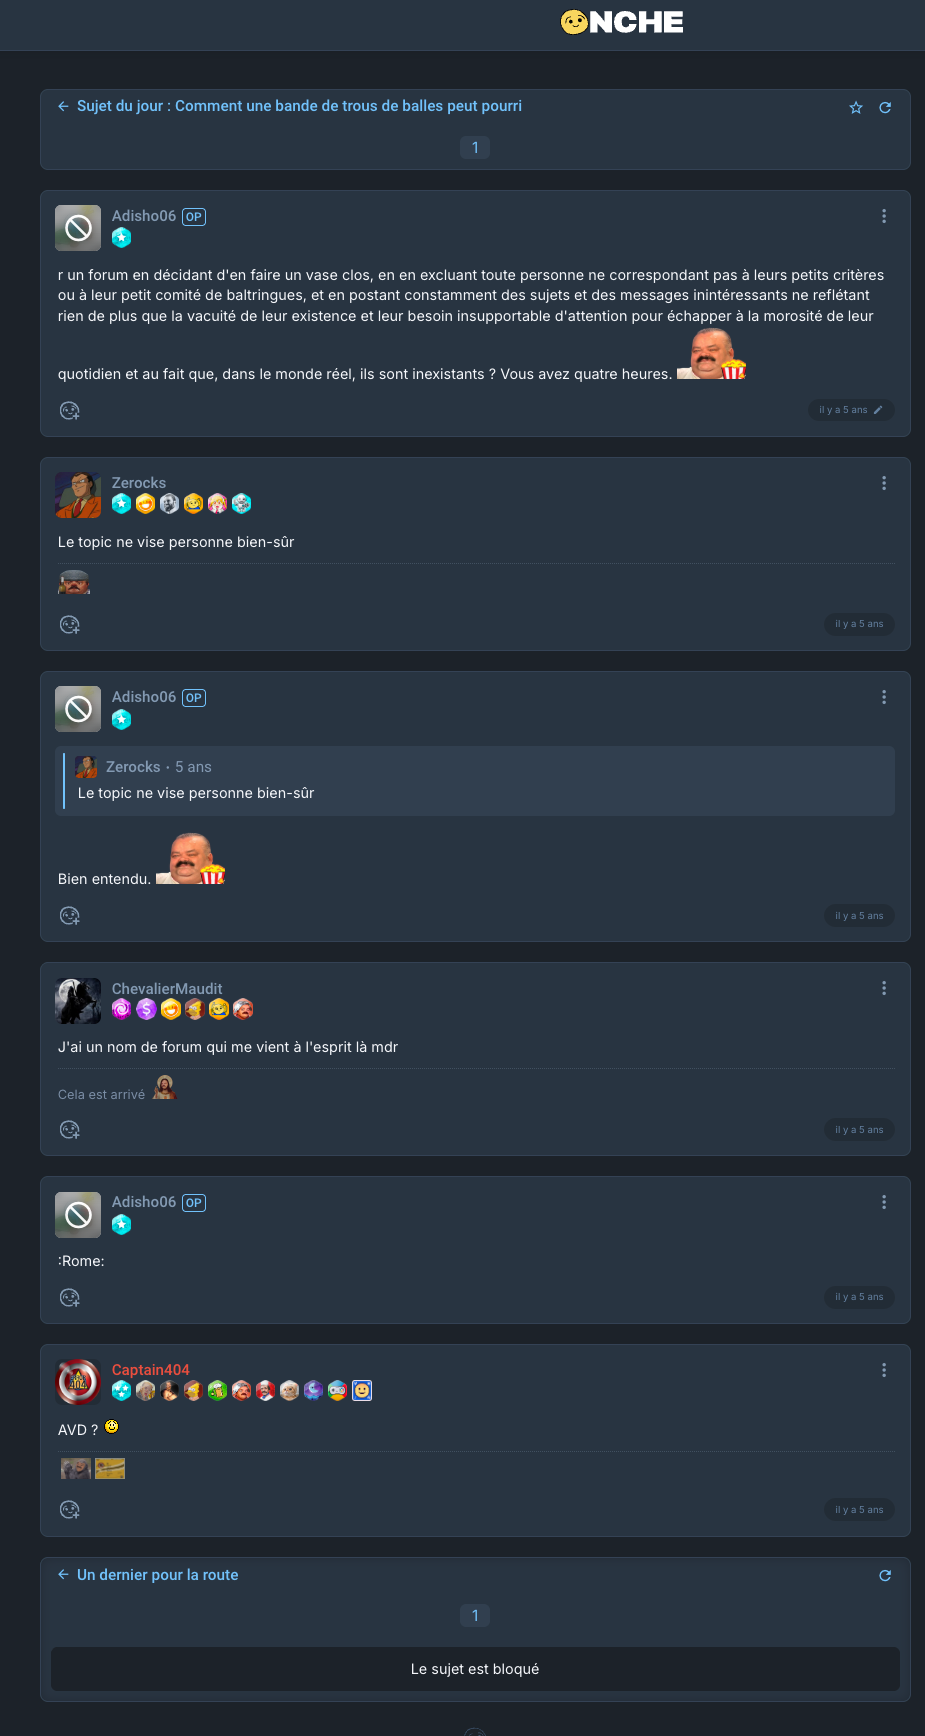This screenshot has width=925, height=1736.
Task: Add a reaction to Captain404's message
Action: click(70, 1510)
